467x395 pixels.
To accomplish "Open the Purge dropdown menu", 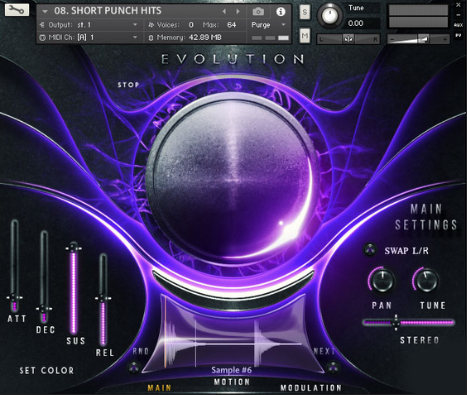I will tap(269, 25).
